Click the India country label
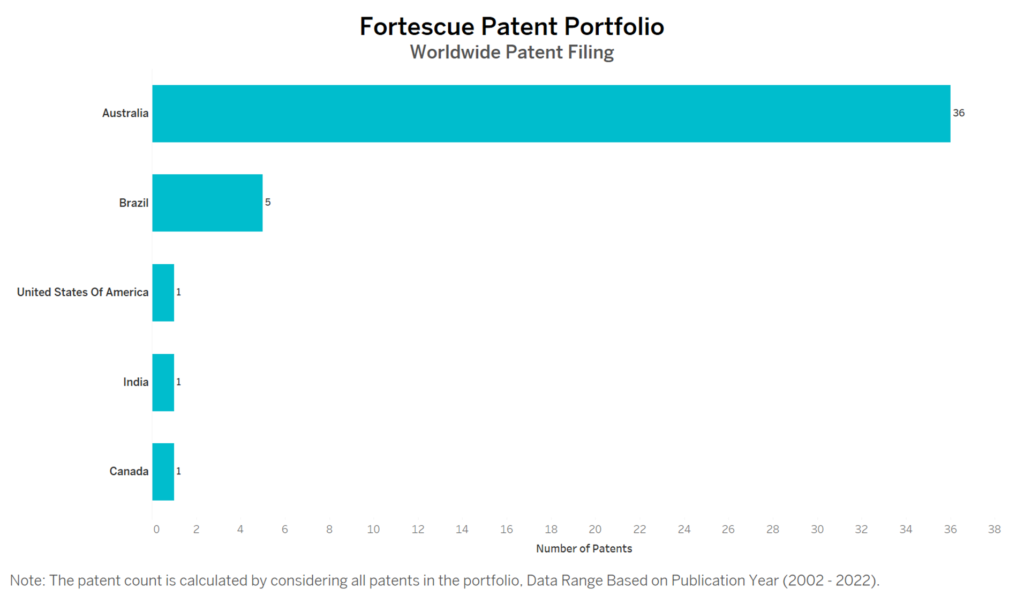This screenshot has width=1024, height=603. click(x=136, y=382)
